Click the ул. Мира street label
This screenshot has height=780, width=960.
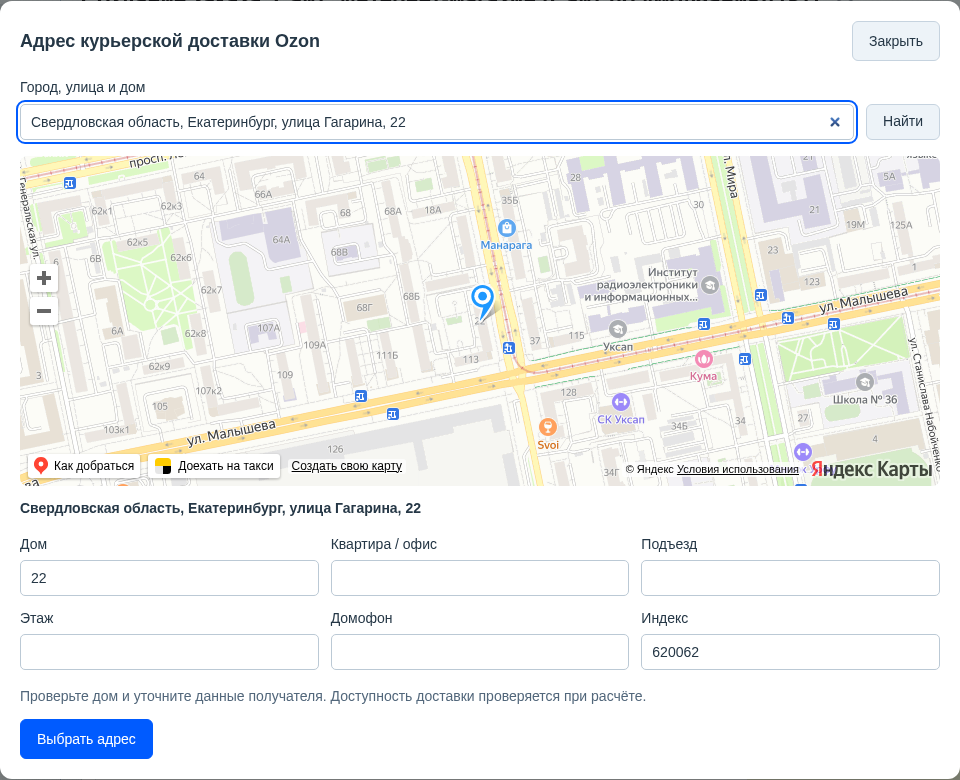[730, 176]
